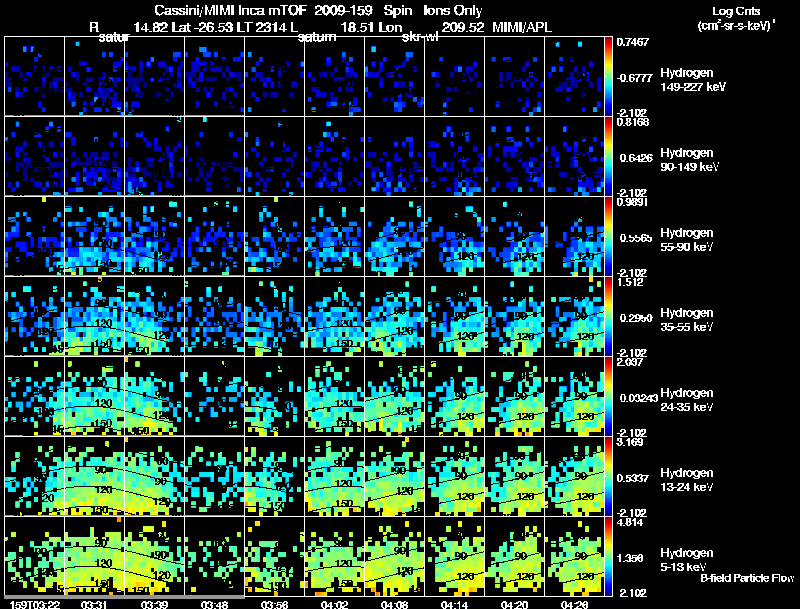Click the Hydrogen 55-90 keV color bar

pyautogui.click(x=608, y=236)
